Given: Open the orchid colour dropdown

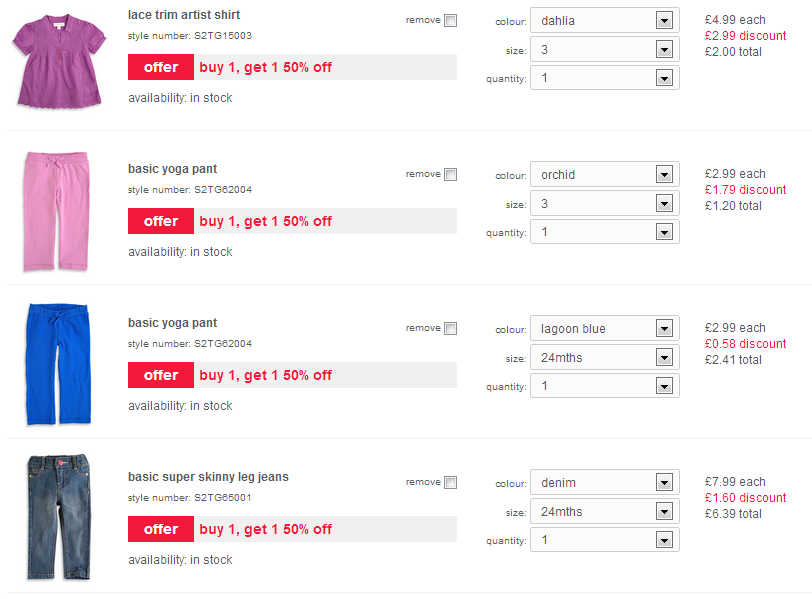Looking at the screenshot, I should tap(605, 174).
